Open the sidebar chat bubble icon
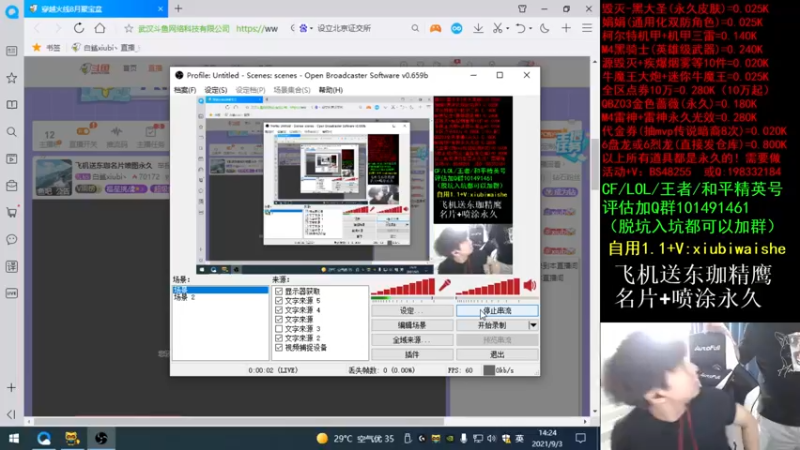The image size is (800, 450). tap(11, 239)
